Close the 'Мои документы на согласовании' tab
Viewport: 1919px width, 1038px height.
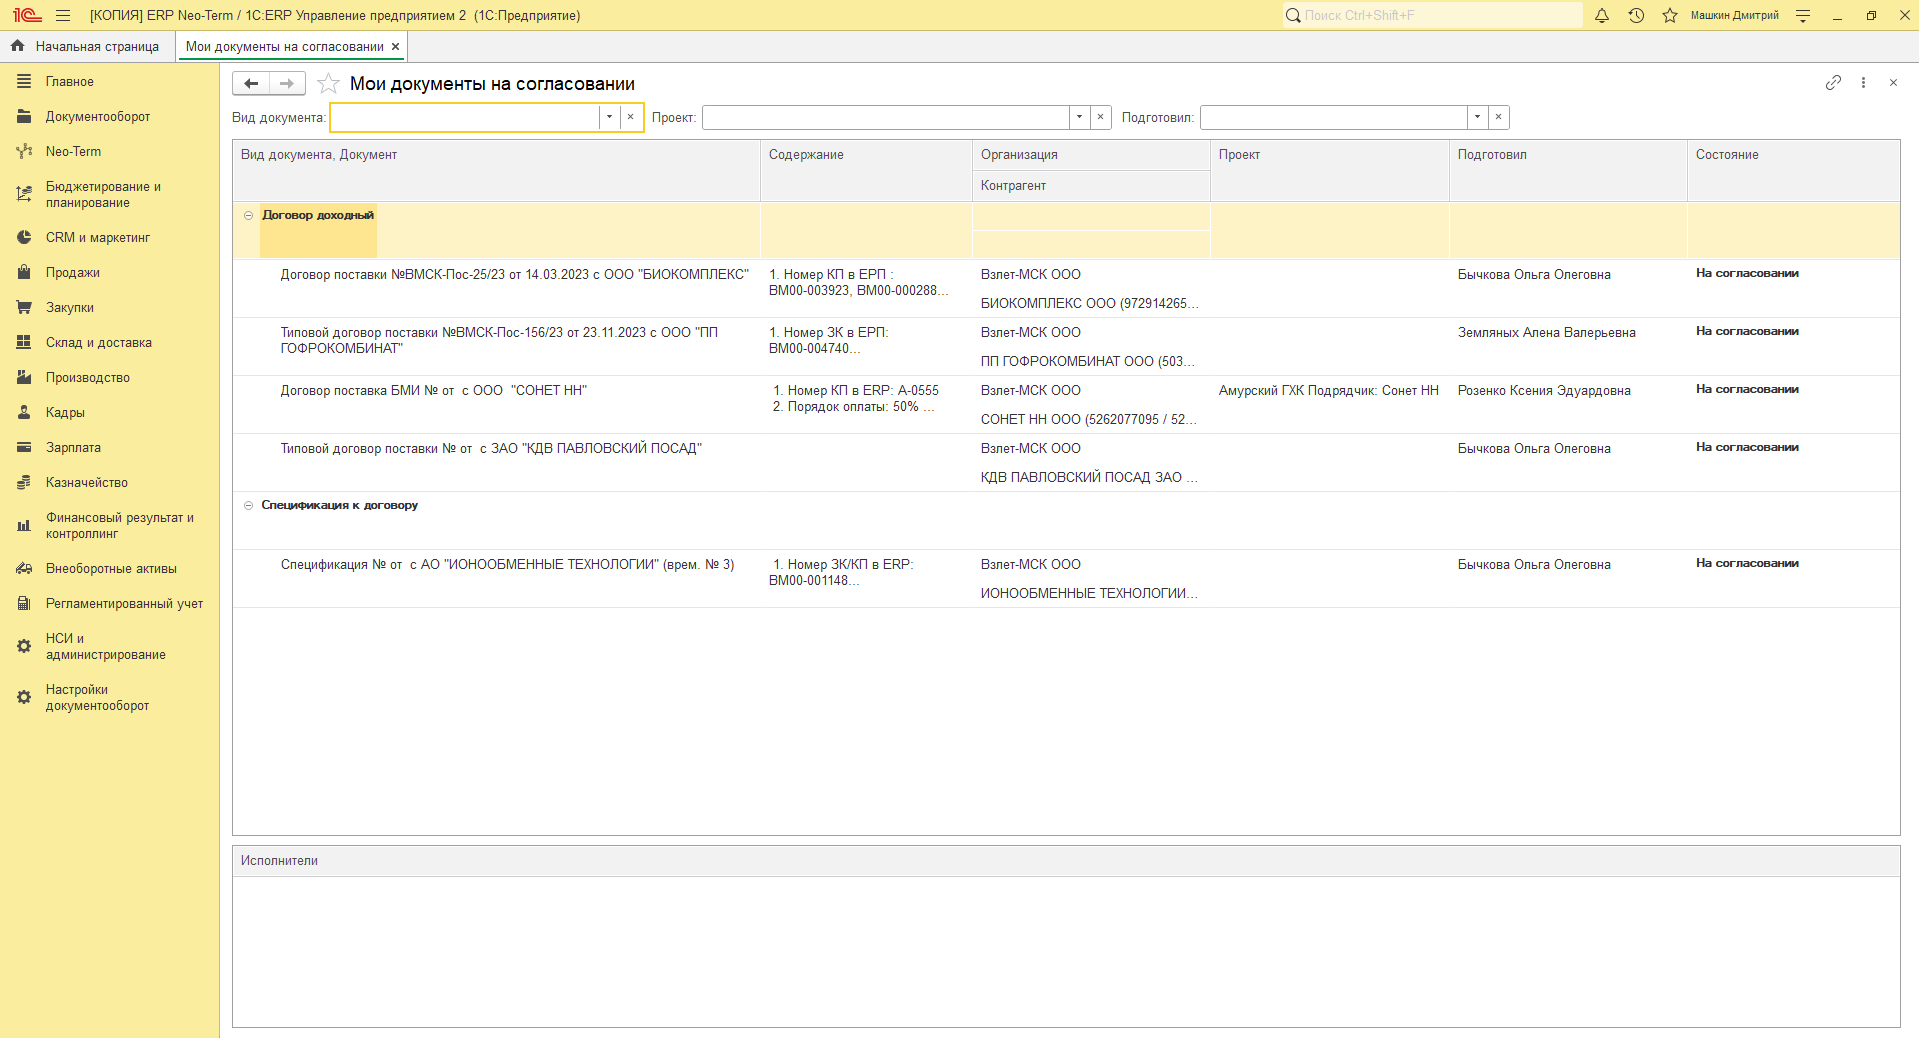[396, 46]
